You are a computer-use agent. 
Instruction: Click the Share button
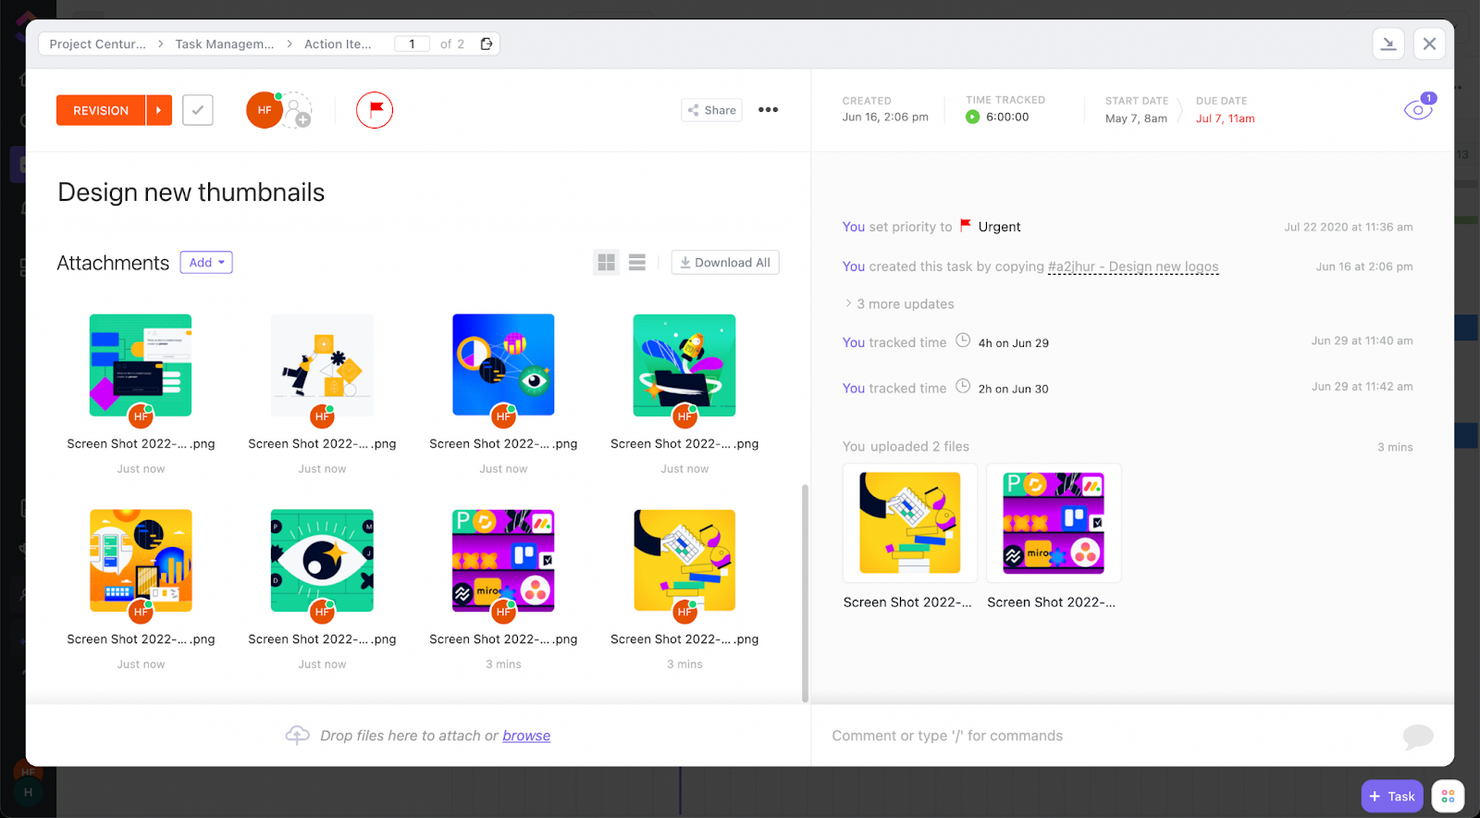(712, 110)
